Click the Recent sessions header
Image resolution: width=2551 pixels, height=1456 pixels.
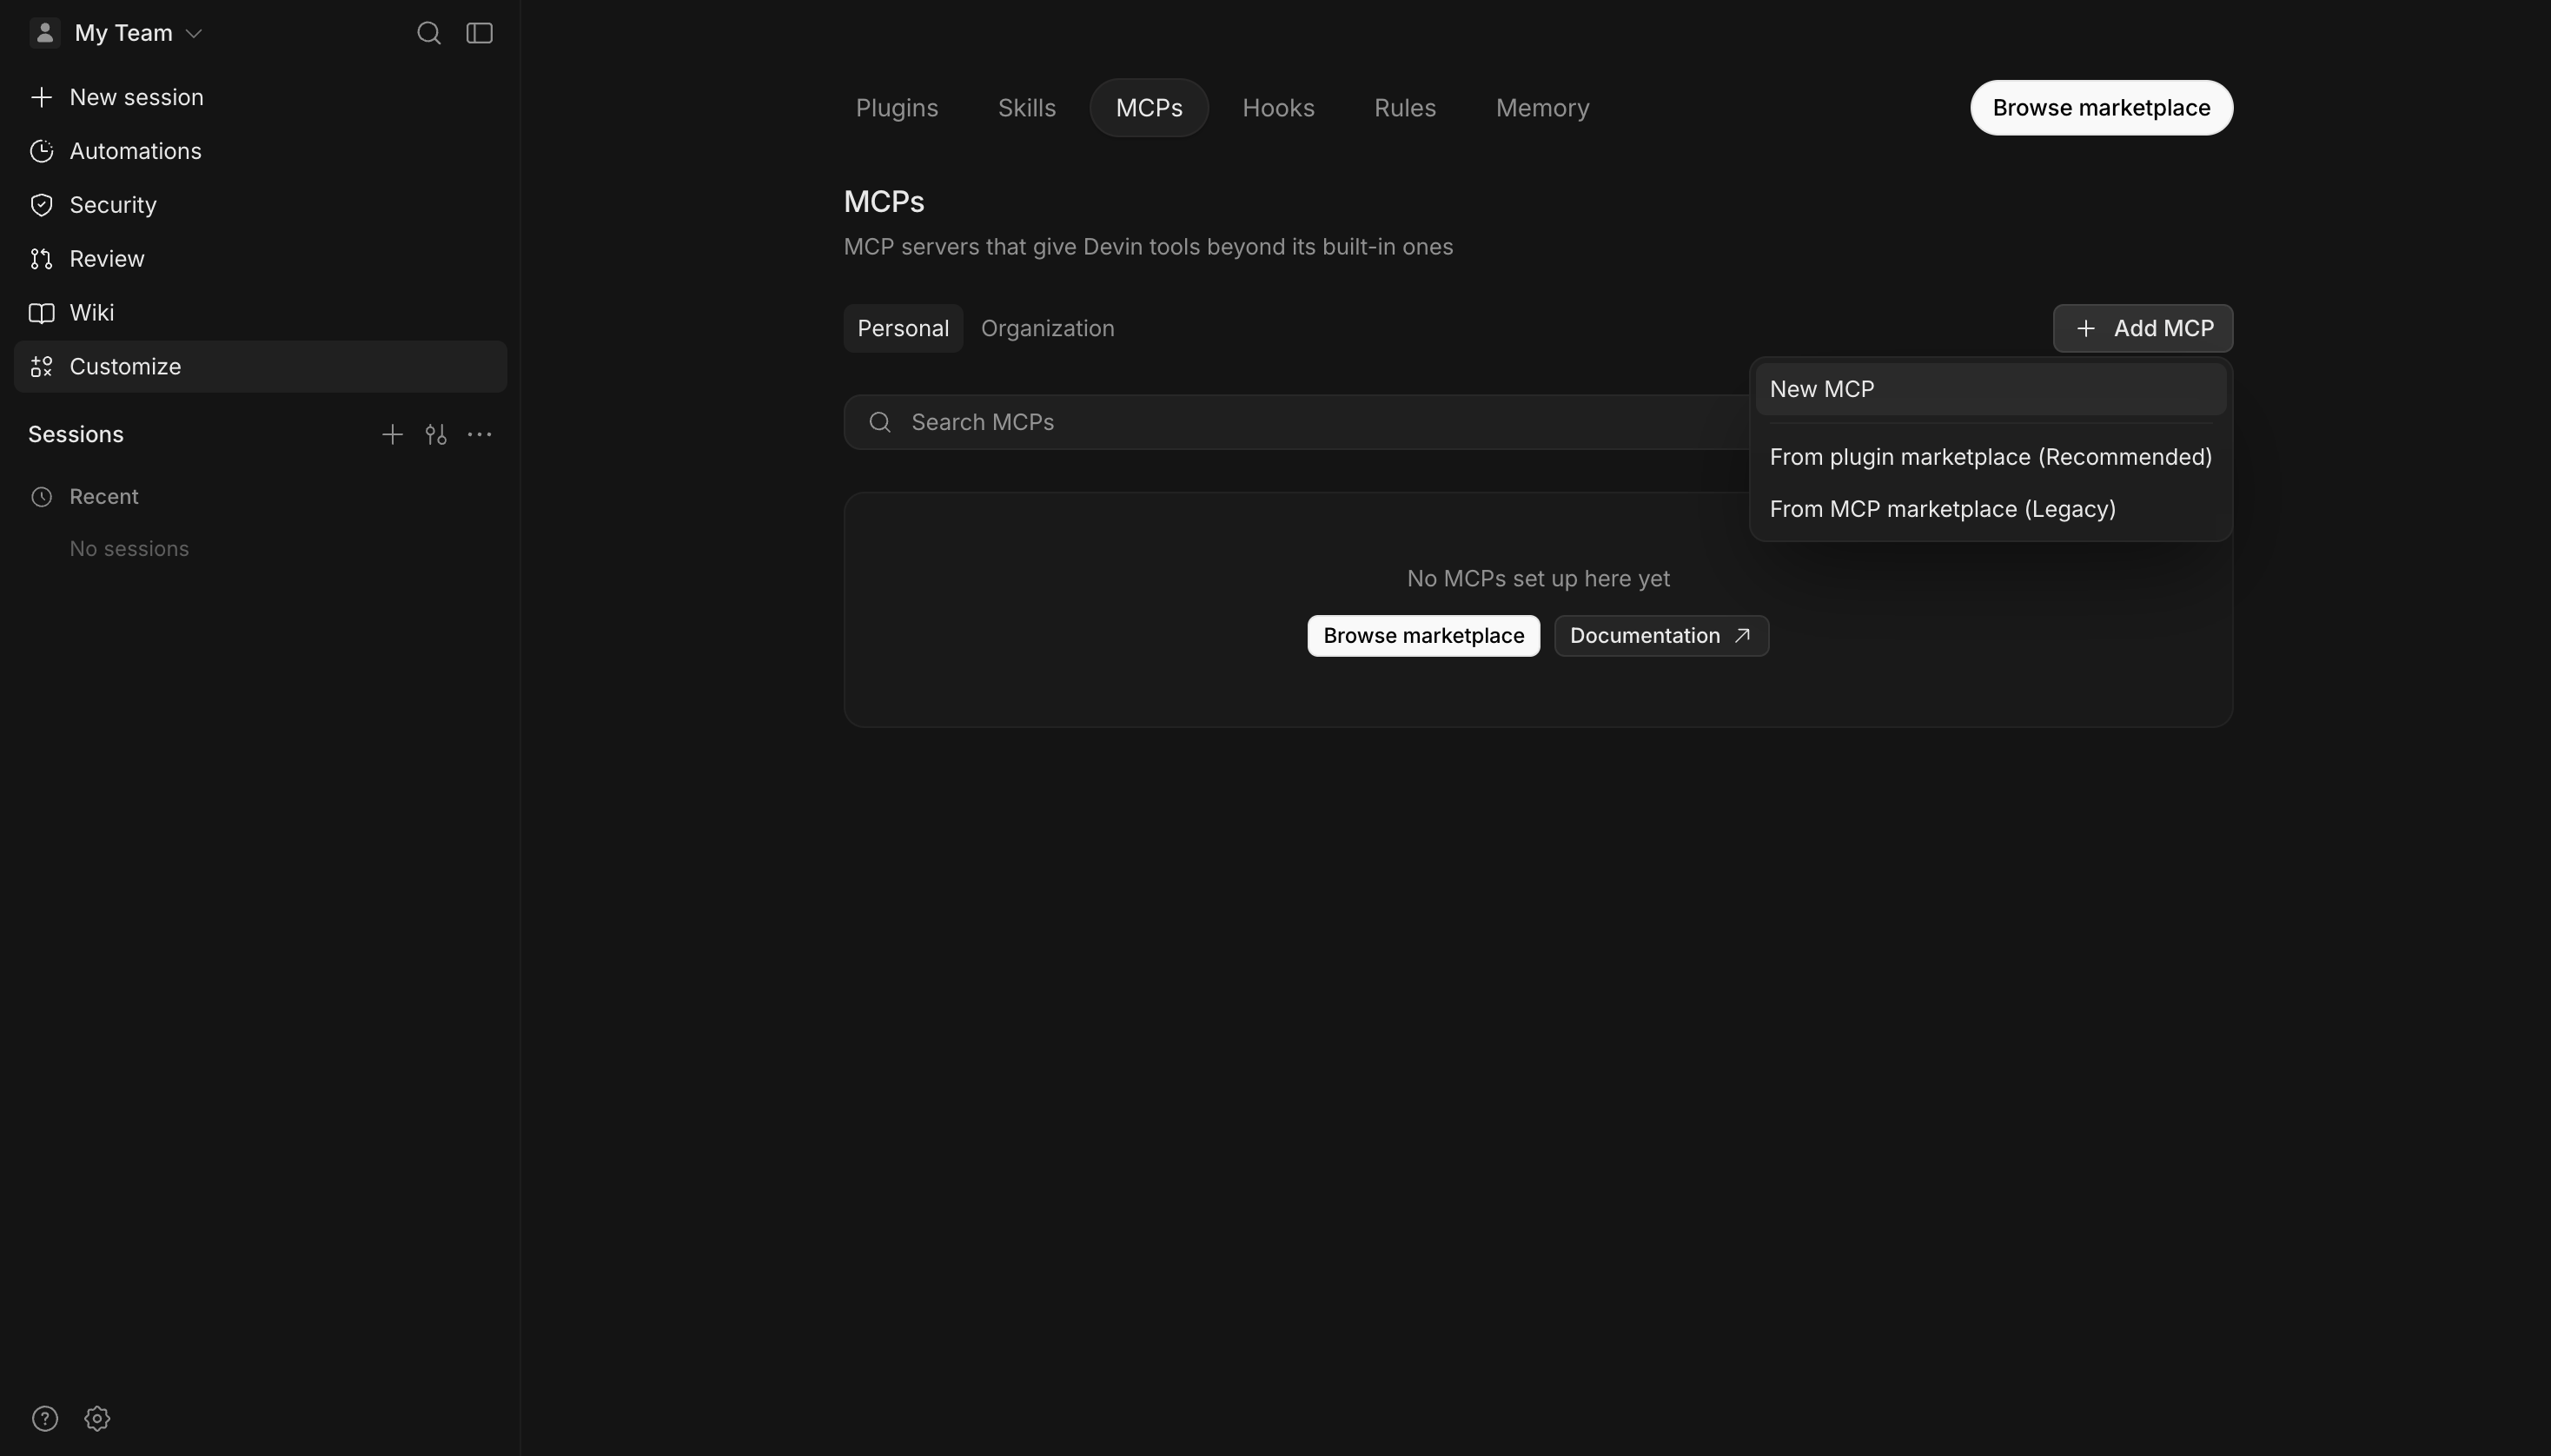[x=104, y=497]
